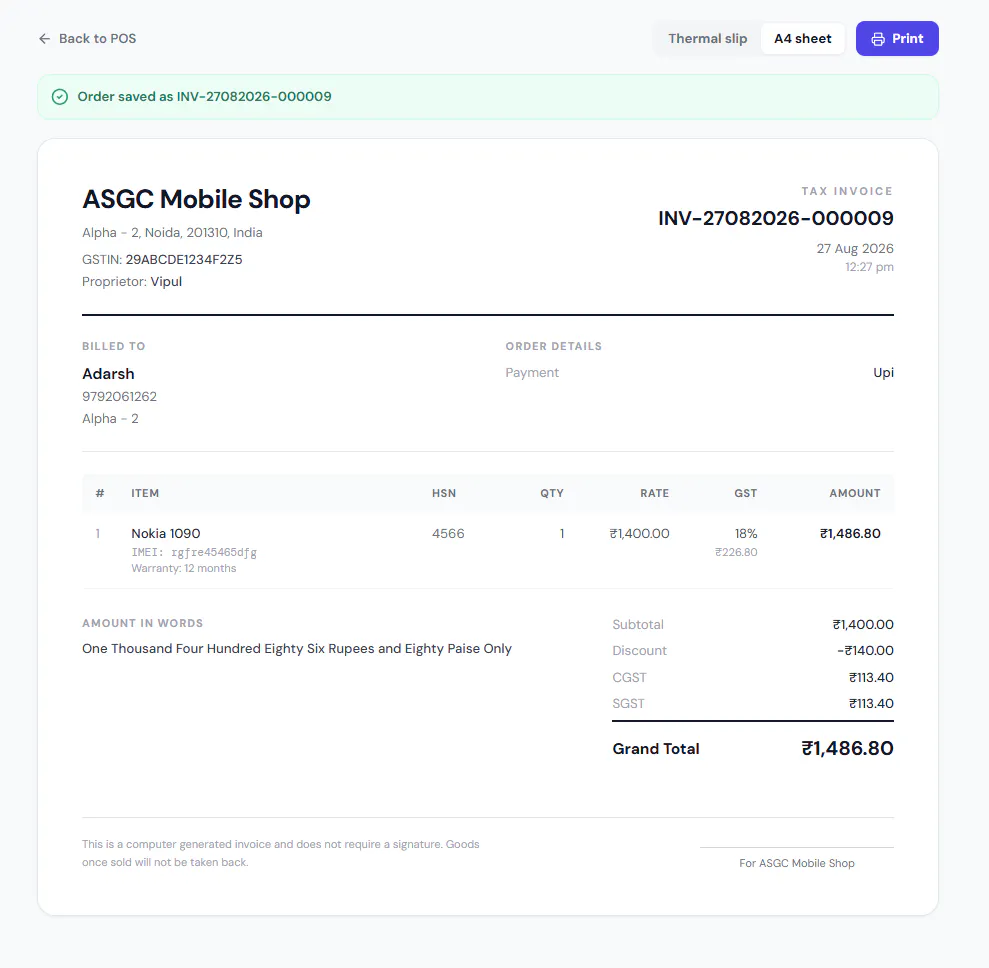Click the AMOUNT IN WORDS label

point(143,623)
